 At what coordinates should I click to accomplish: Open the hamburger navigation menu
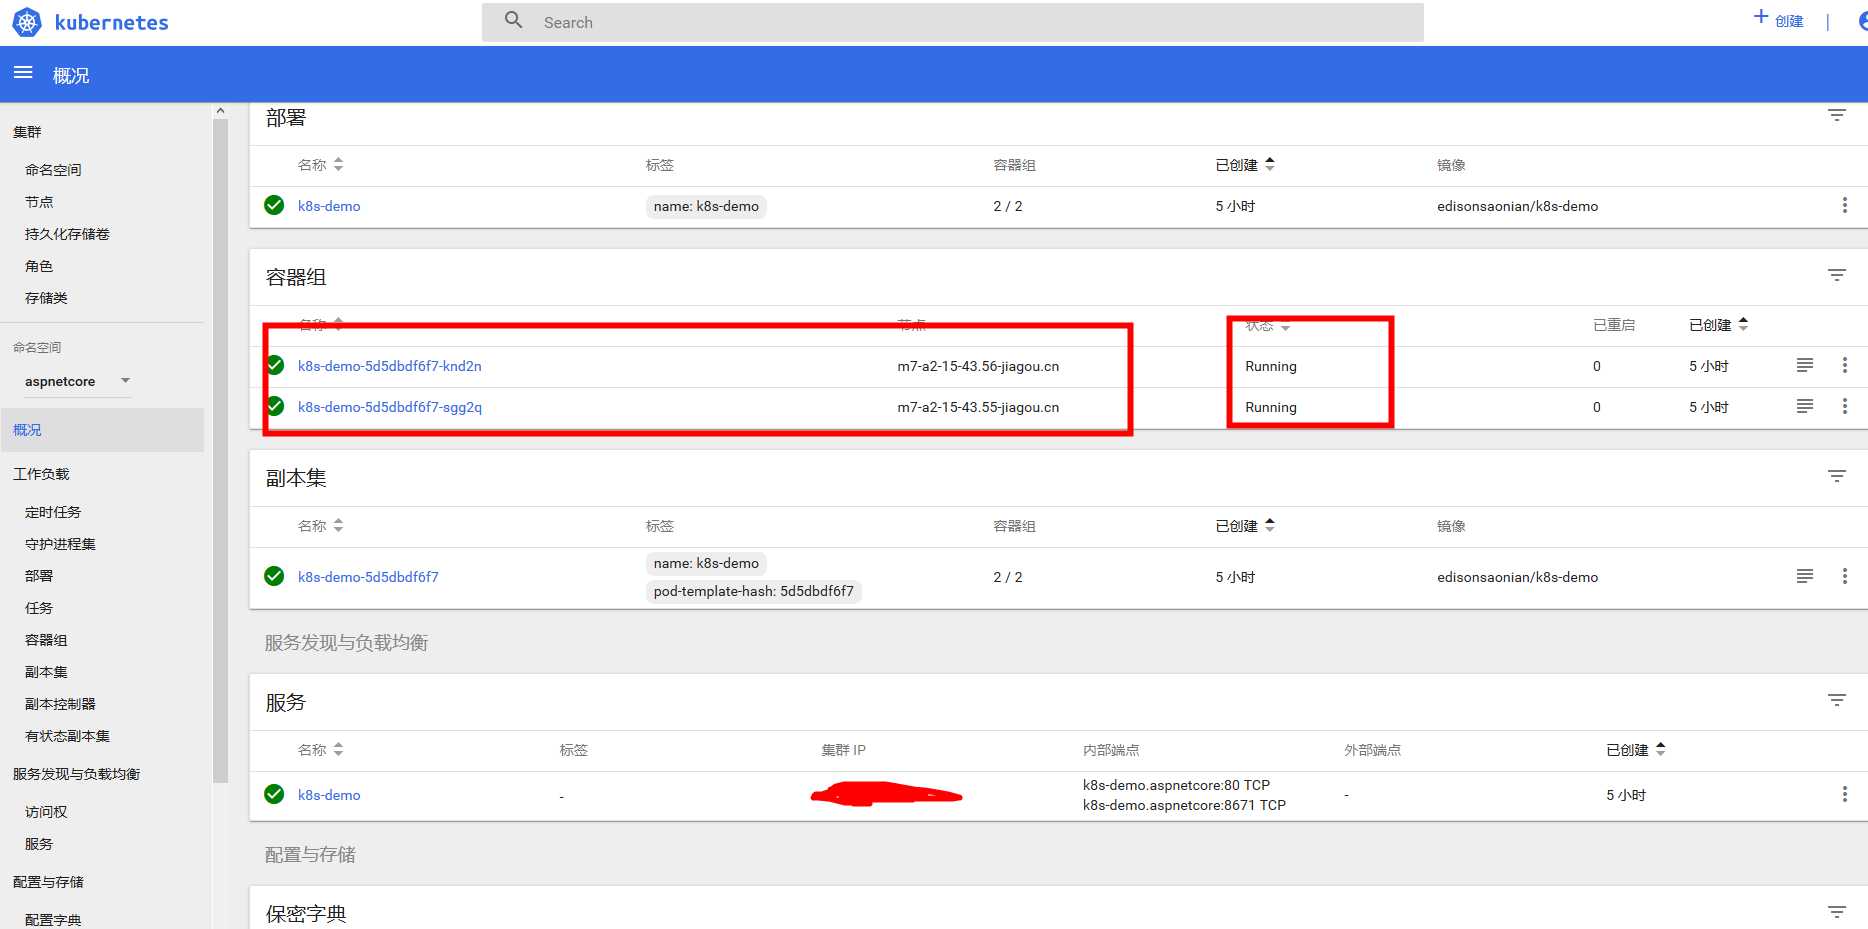click(x=23, y=73)
